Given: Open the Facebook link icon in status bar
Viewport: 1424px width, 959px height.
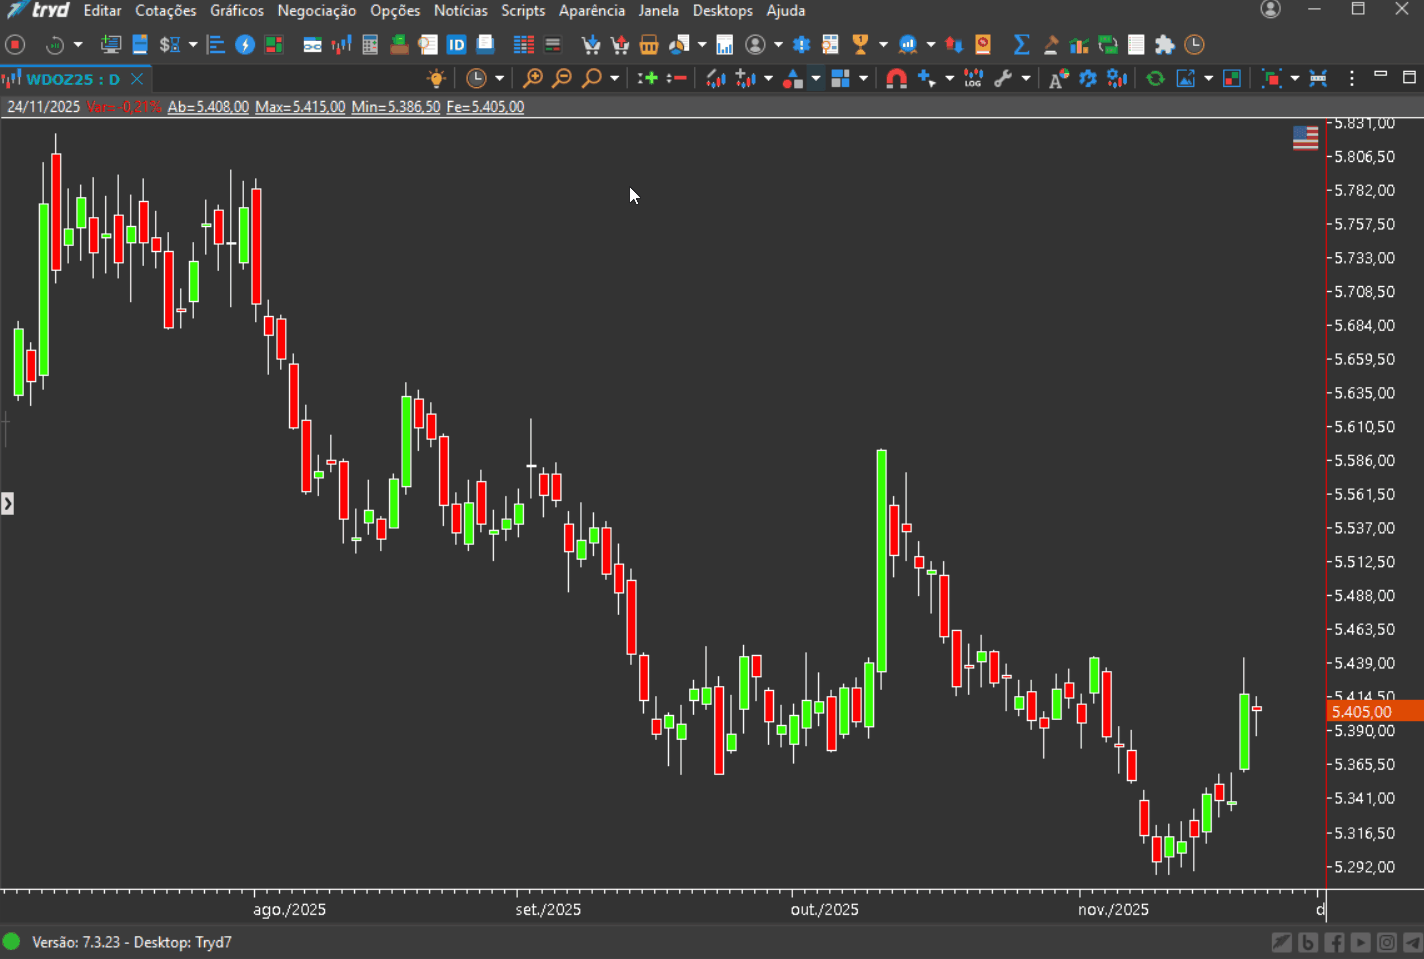Looking at the screenshot, I should coord(1335,942).
